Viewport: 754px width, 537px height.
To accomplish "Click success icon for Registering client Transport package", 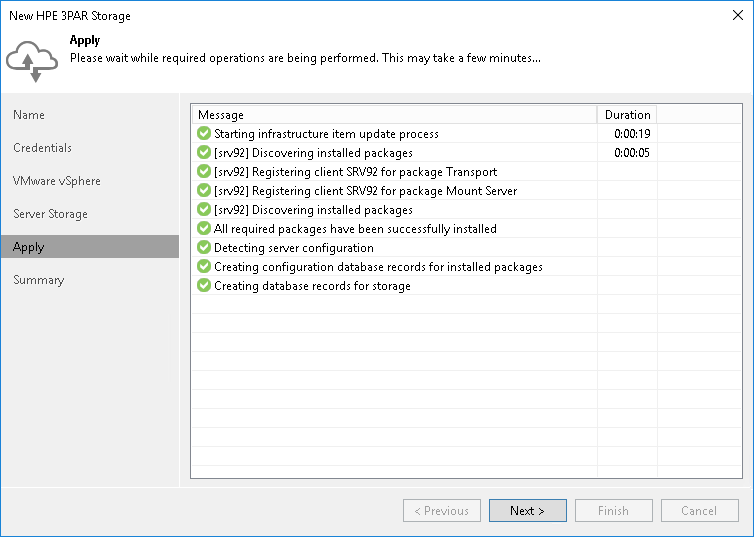I will 204,172.
